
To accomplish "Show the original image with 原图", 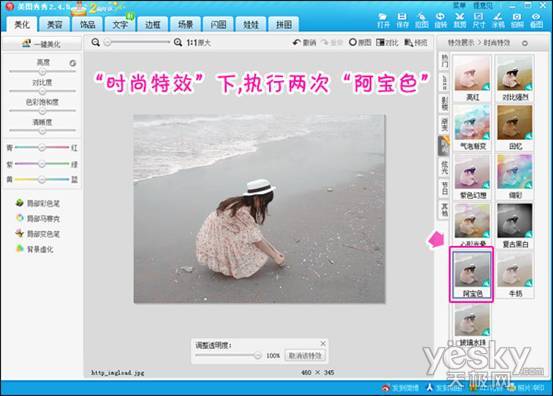I will [360, 43].
